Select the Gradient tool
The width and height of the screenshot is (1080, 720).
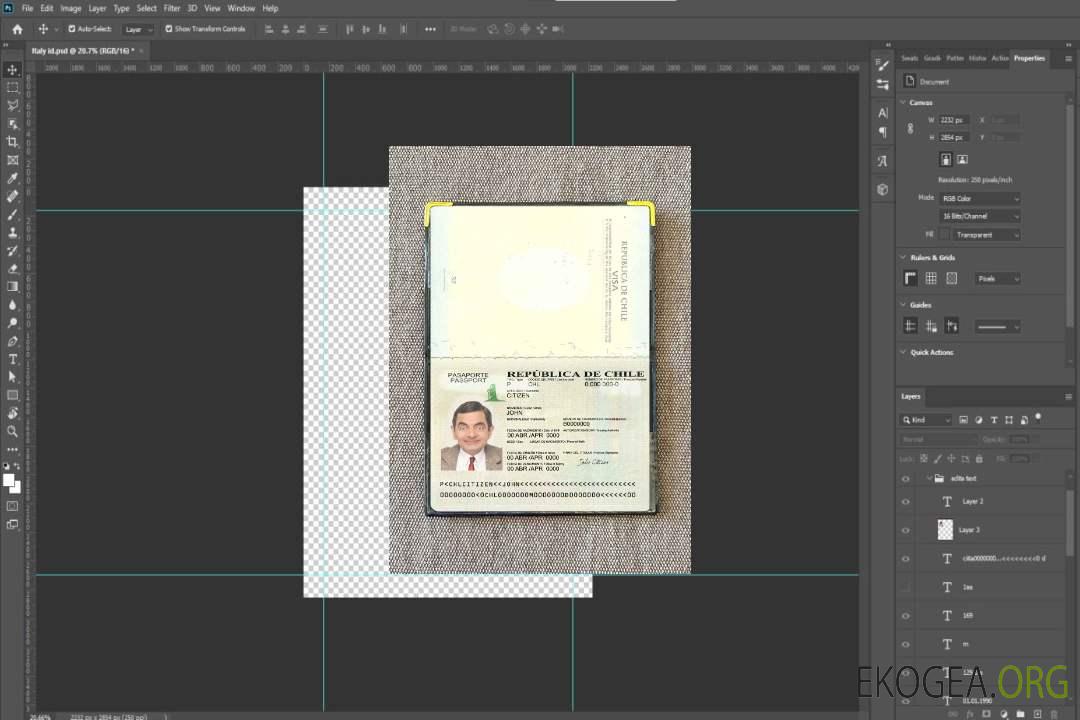pos(12,287)
